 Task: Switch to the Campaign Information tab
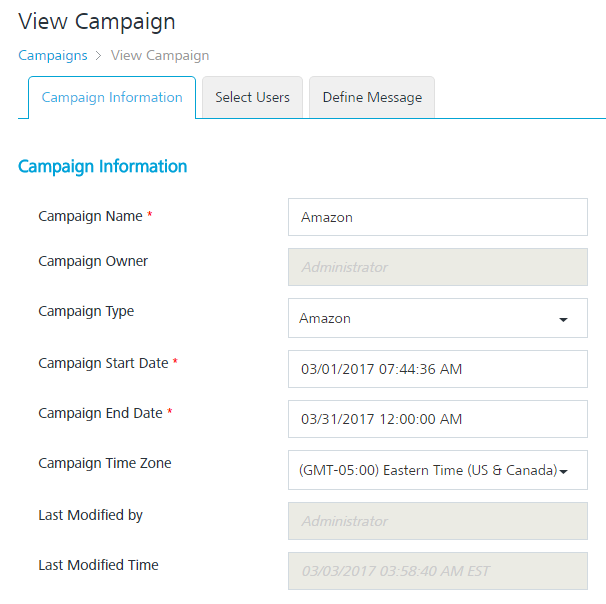[112, 98]
